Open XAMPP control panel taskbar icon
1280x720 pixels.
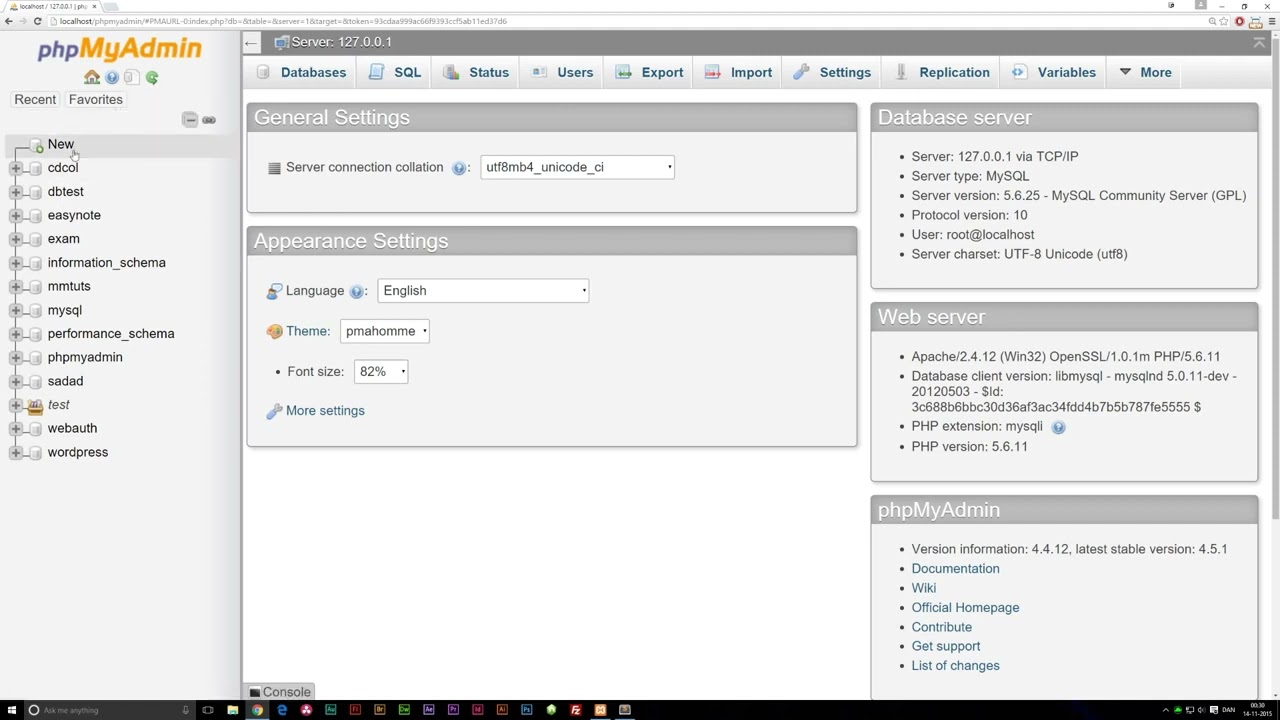pos(600,710)
